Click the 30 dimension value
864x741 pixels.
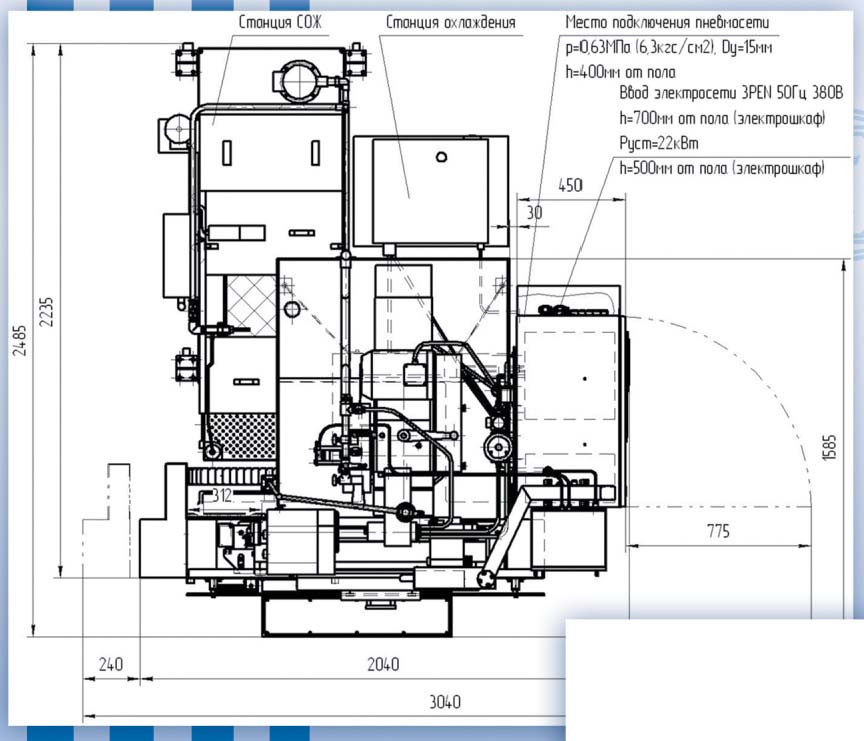click(535, 212)
